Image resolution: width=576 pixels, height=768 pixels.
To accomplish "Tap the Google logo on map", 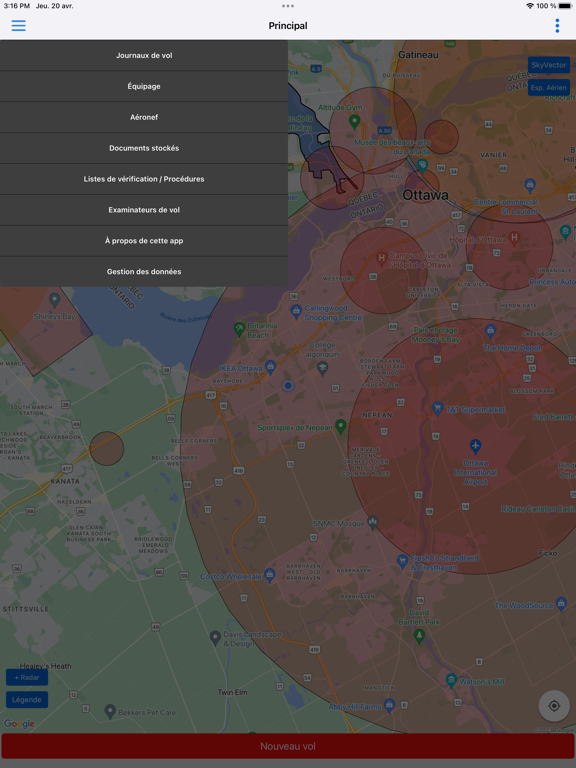I will [19, 723].
